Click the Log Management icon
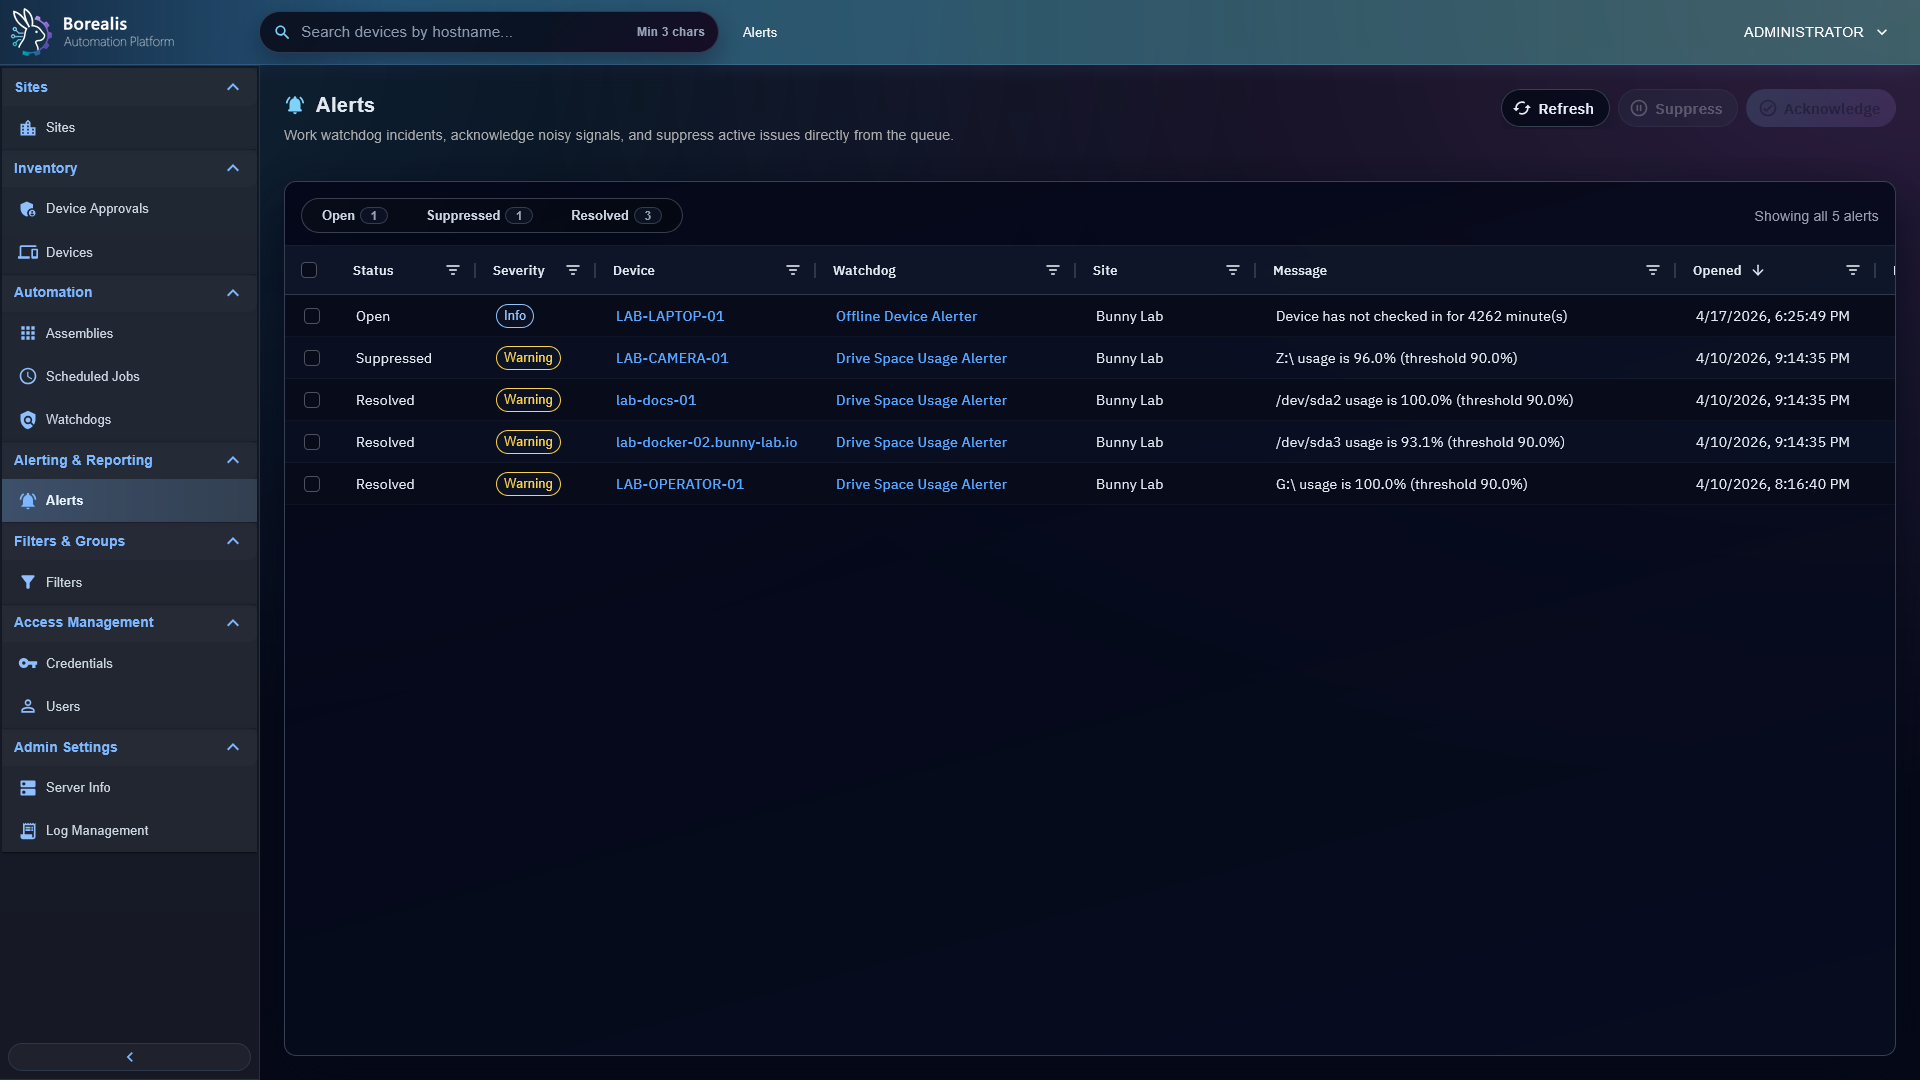 (x=28, y=831)
